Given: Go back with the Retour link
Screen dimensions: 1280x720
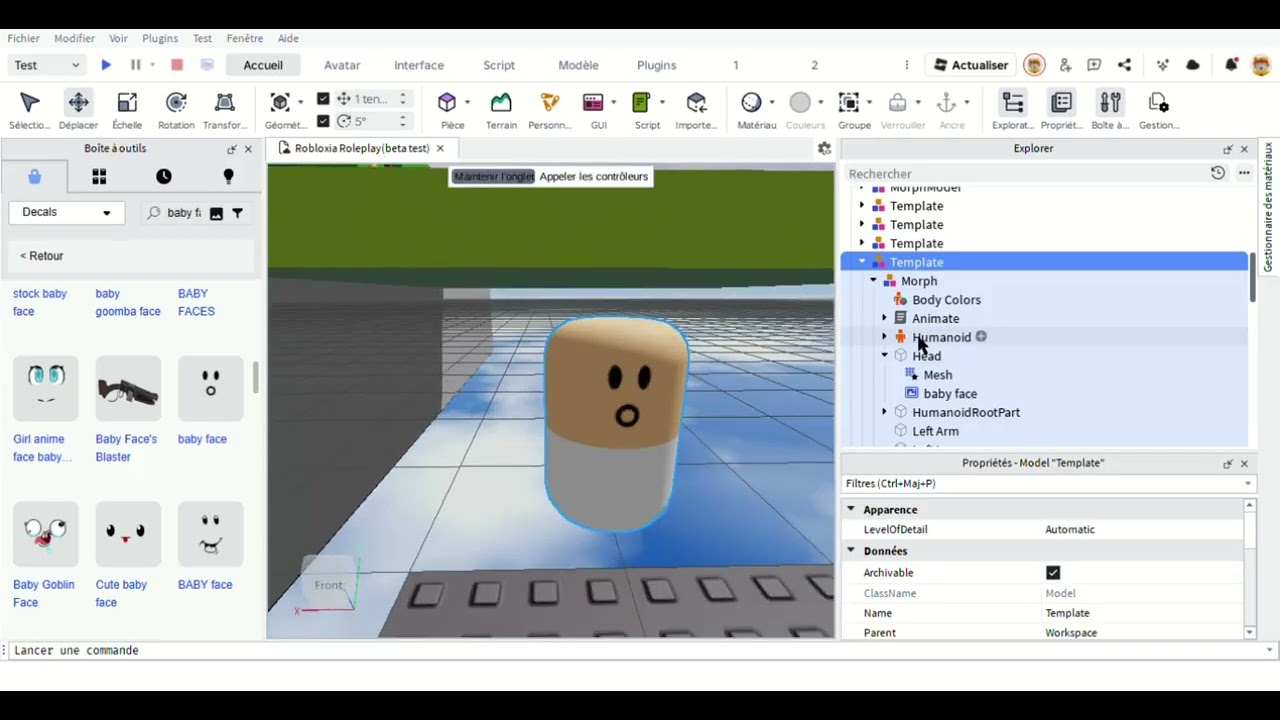Looking at the screenshot, I should tap(42, 256).
